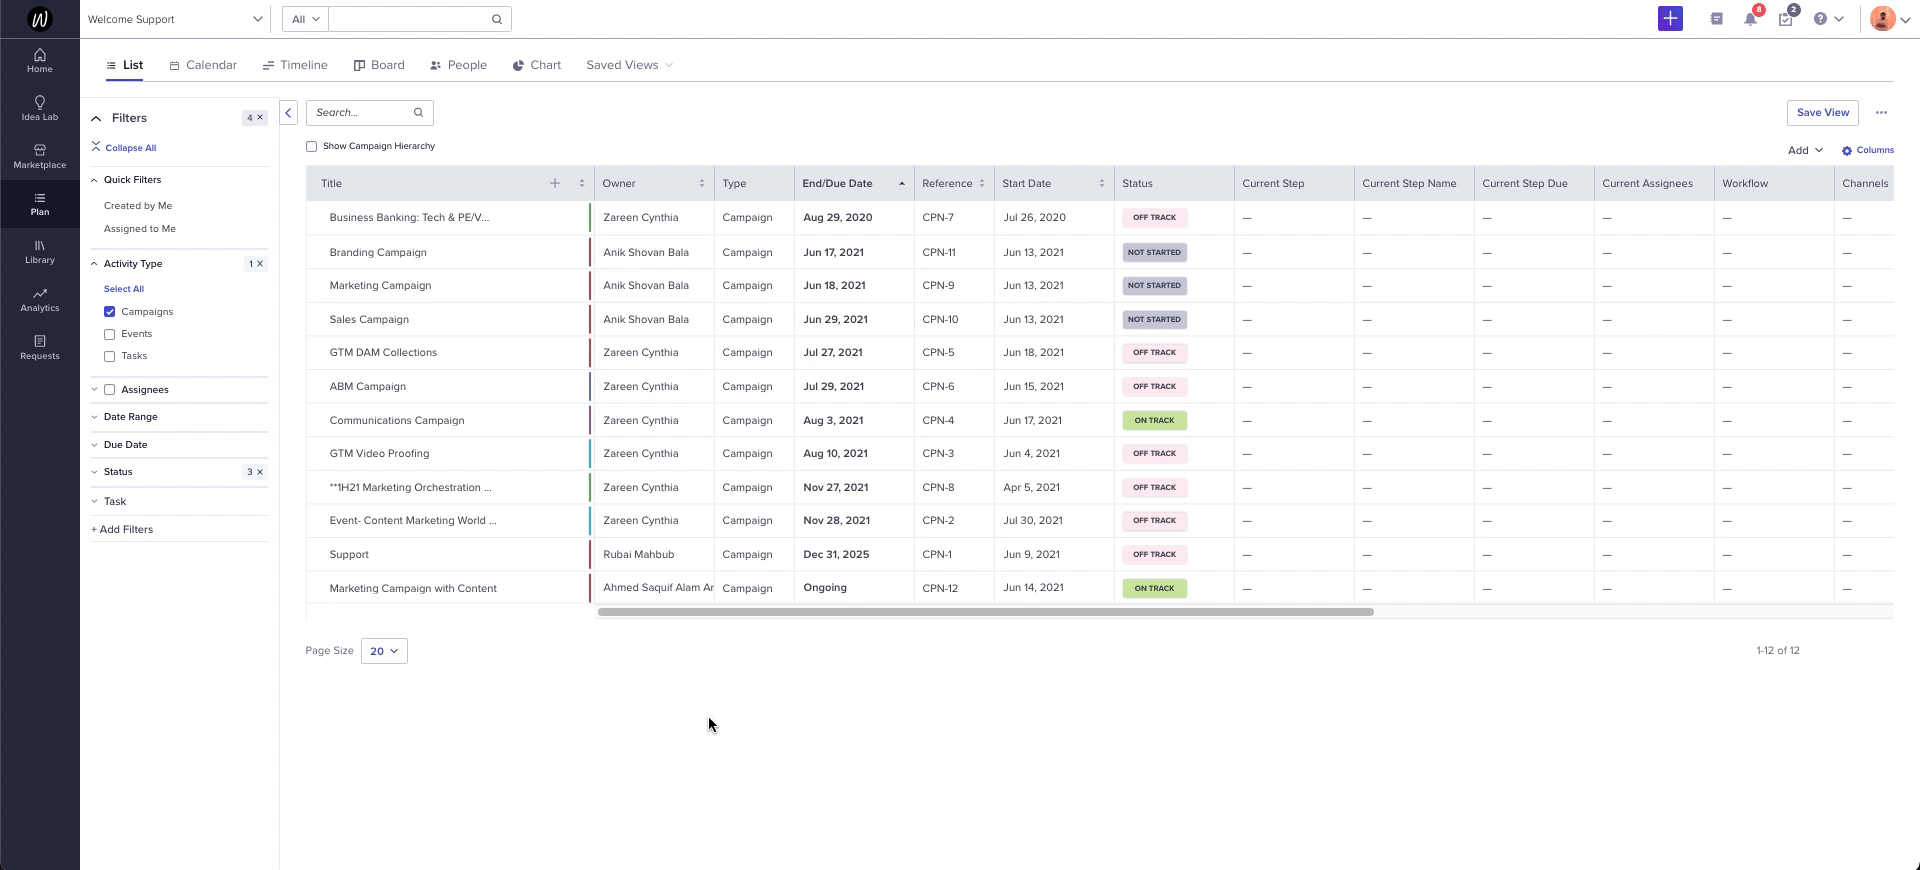This screenshot has height=870, width=1920.
Task: Open Analytics in the sidebar
Action: coord(40,300)
